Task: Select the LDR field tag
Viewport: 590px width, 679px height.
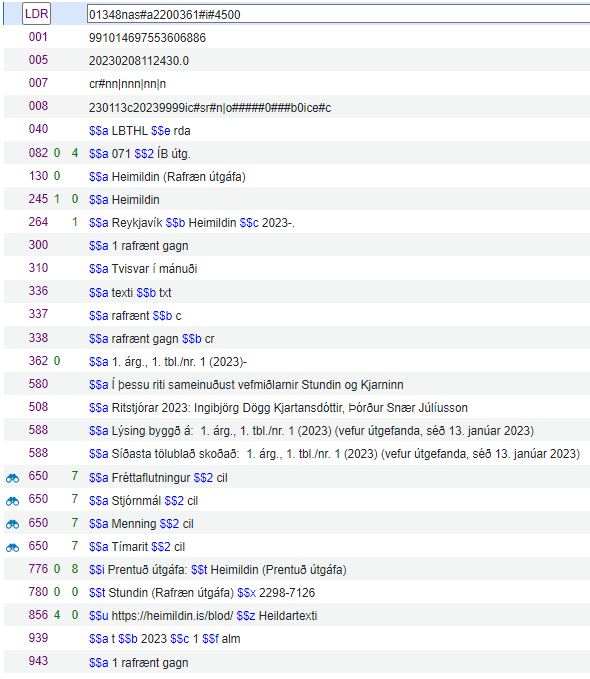Action: pos(36,14)
